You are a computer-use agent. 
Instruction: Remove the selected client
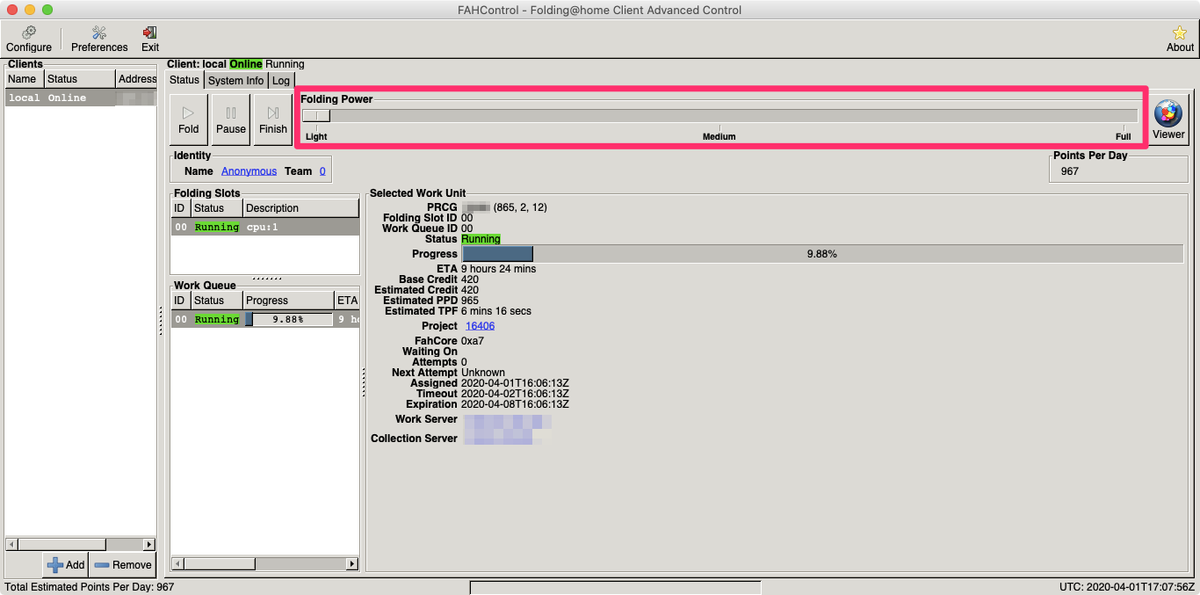pyautogui.click(x=123, y=564)
